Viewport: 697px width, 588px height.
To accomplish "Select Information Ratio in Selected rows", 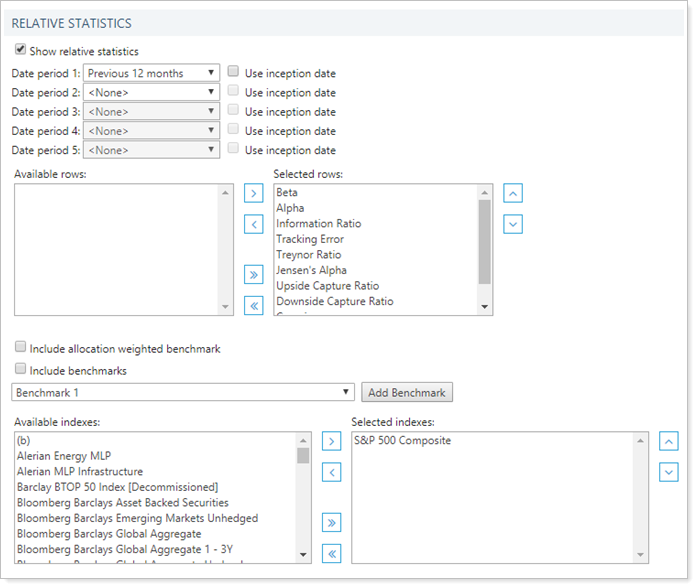I will click(319, 224).
